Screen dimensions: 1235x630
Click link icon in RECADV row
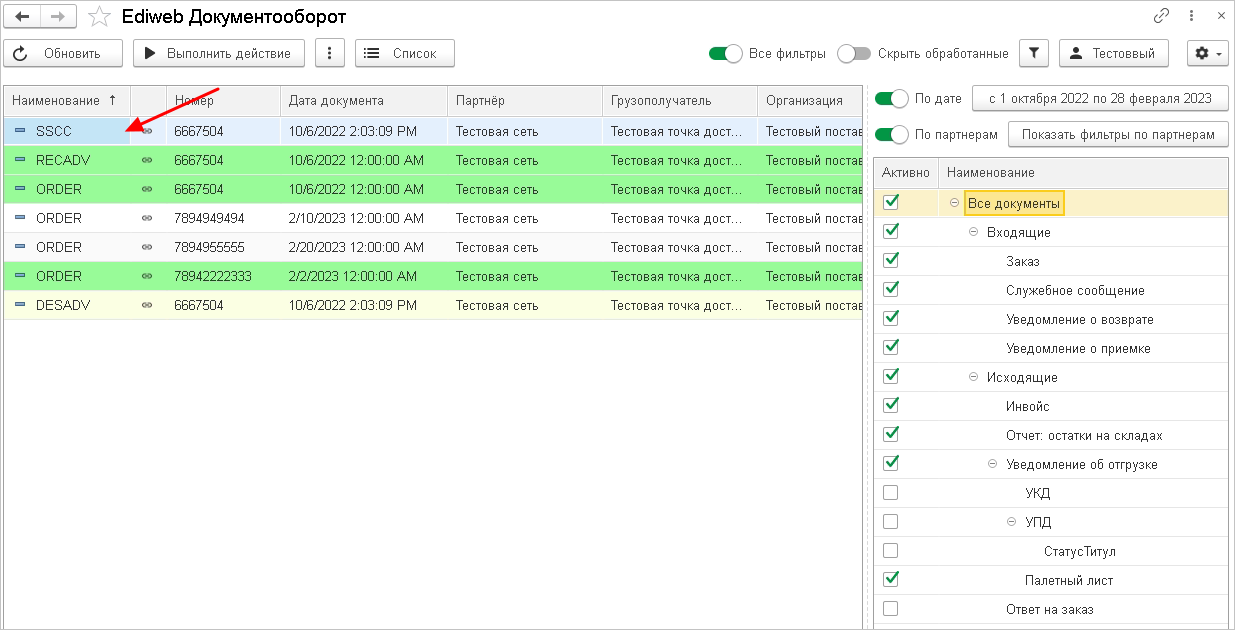click(x=147, y=160)
